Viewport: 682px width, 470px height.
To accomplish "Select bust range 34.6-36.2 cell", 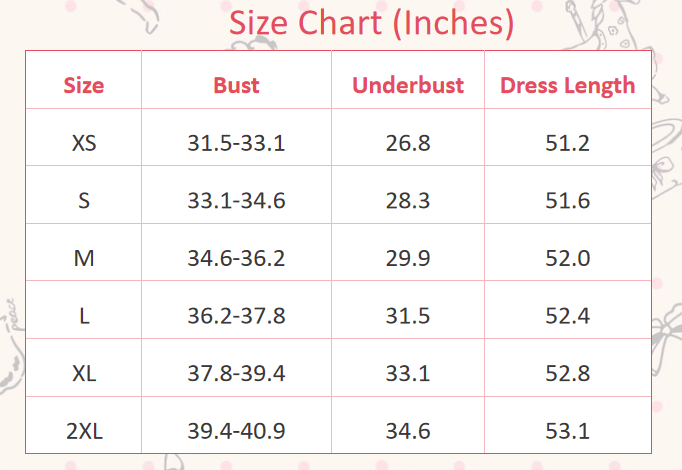I will tap(236, 259).
